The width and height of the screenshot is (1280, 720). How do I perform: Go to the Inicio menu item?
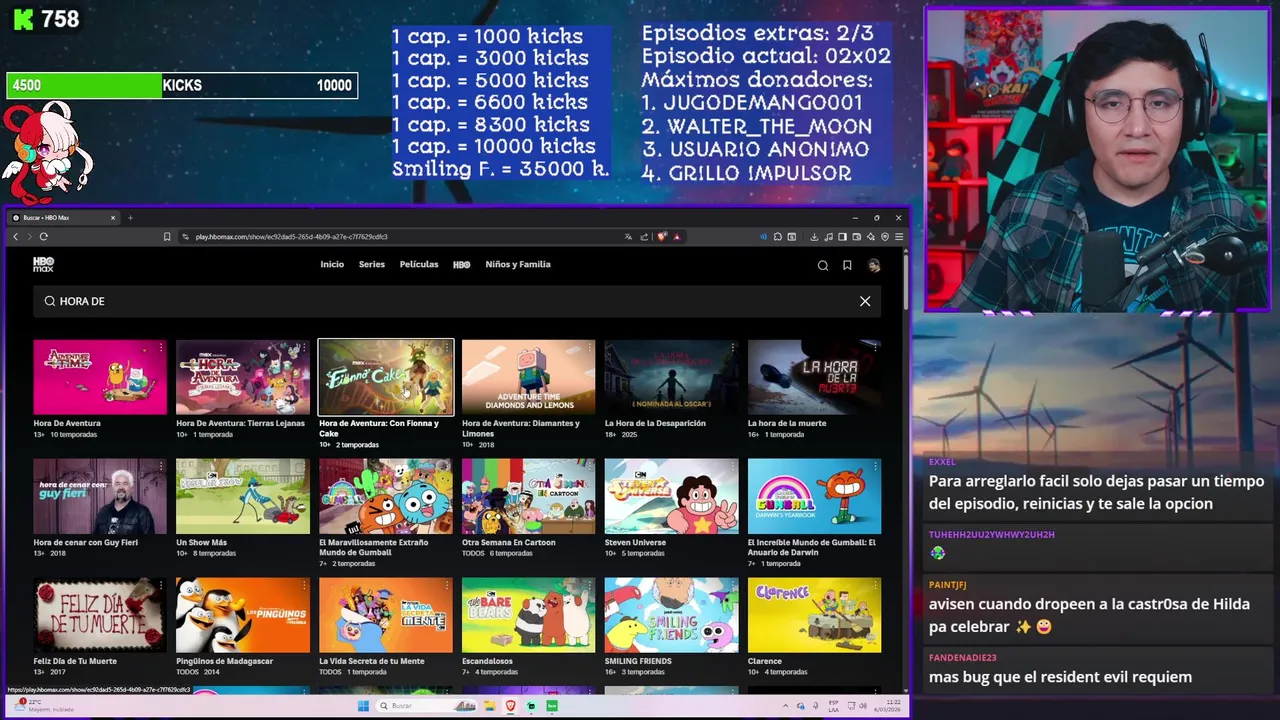point(332,265)
